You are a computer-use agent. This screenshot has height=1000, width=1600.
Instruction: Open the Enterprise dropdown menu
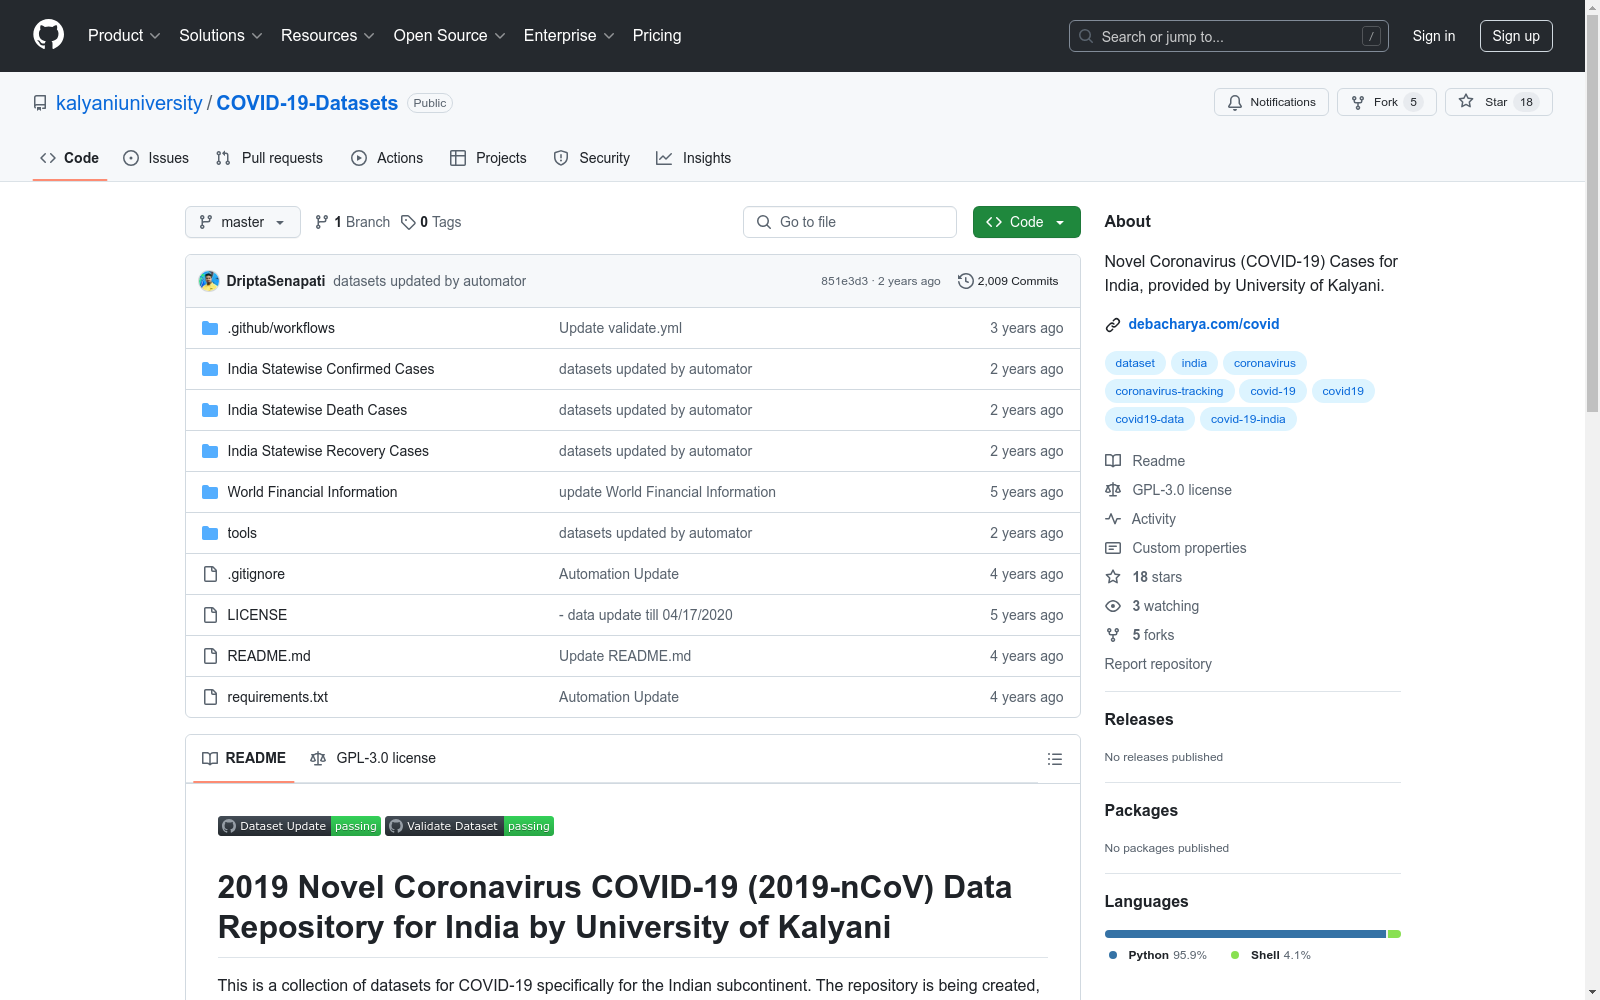coord(569,36)
